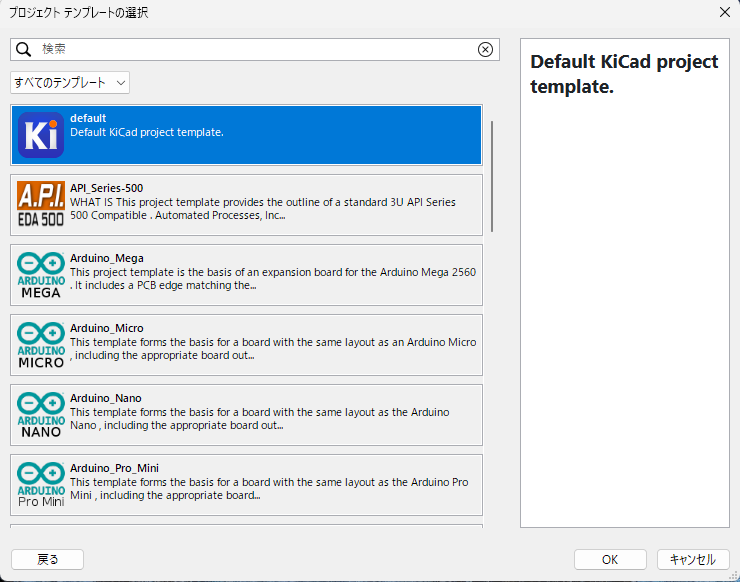
Task: Click the magnifying glass search icon
Action: click(x=23, y=49)
